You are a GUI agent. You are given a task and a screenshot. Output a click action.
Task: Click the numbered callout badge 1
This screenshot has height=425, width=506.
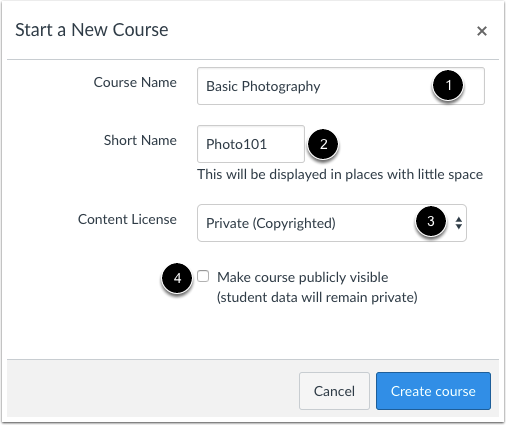tap(448, 85)
